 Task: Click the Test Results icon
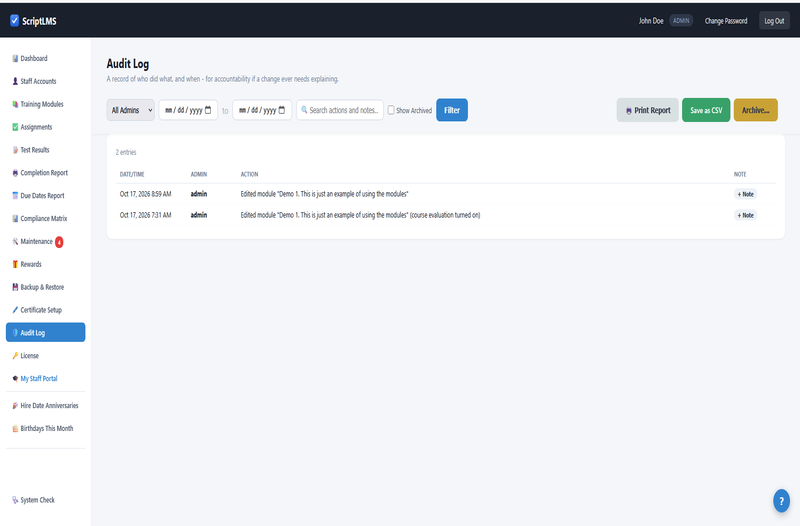coord(15,150)
